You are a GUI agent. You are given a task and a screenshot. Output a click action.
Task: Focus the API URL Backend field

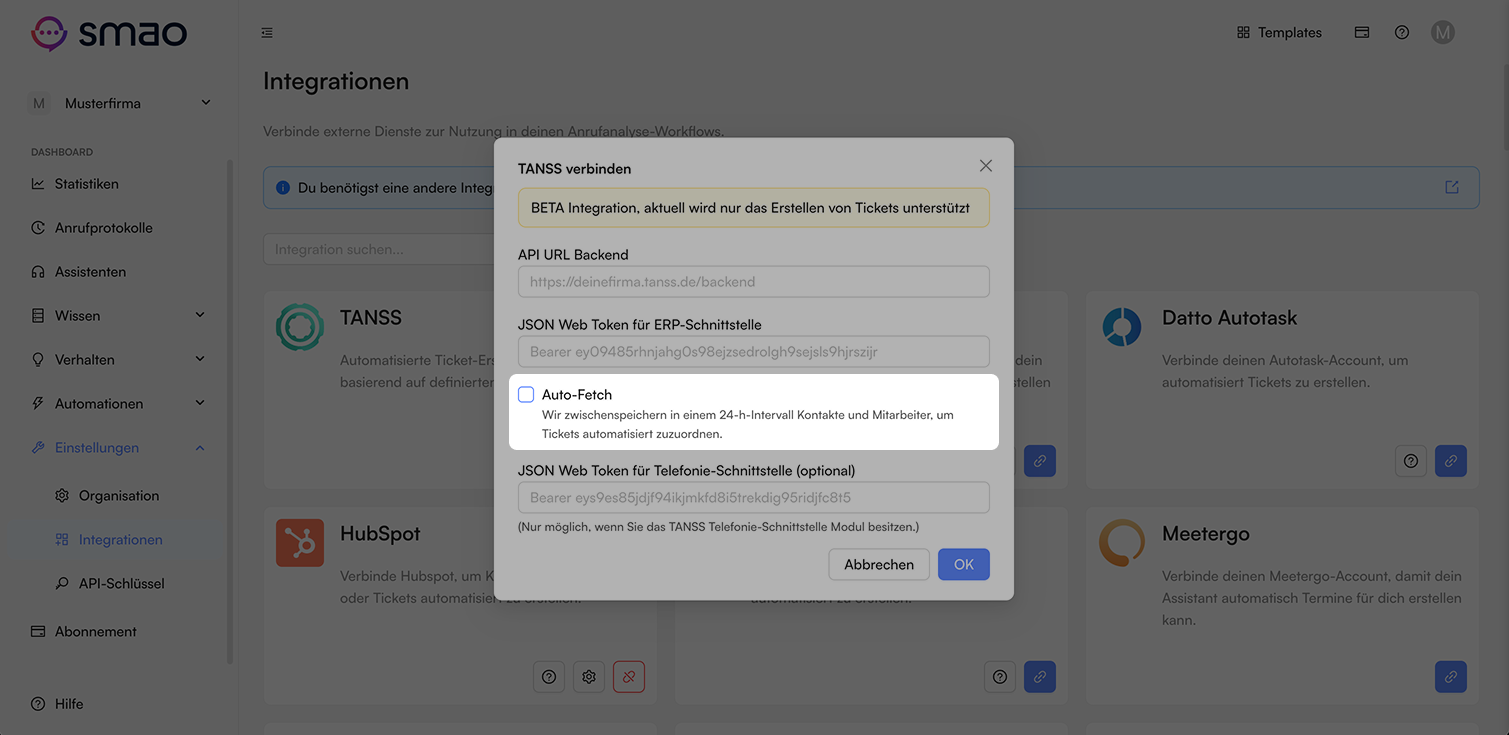click(754, 282)
